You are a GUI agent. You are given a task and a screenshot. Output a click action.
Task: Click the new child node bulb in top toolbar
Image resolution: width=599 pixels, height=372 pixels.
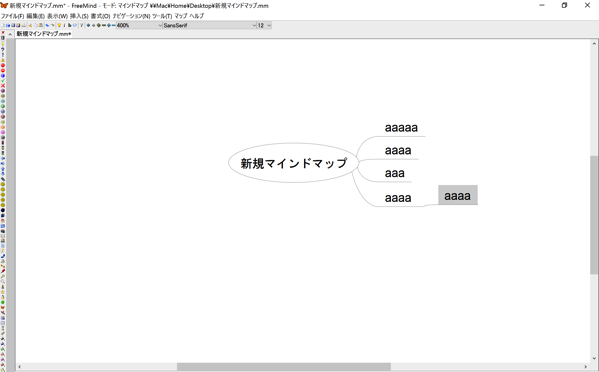[x=59, y=25]
